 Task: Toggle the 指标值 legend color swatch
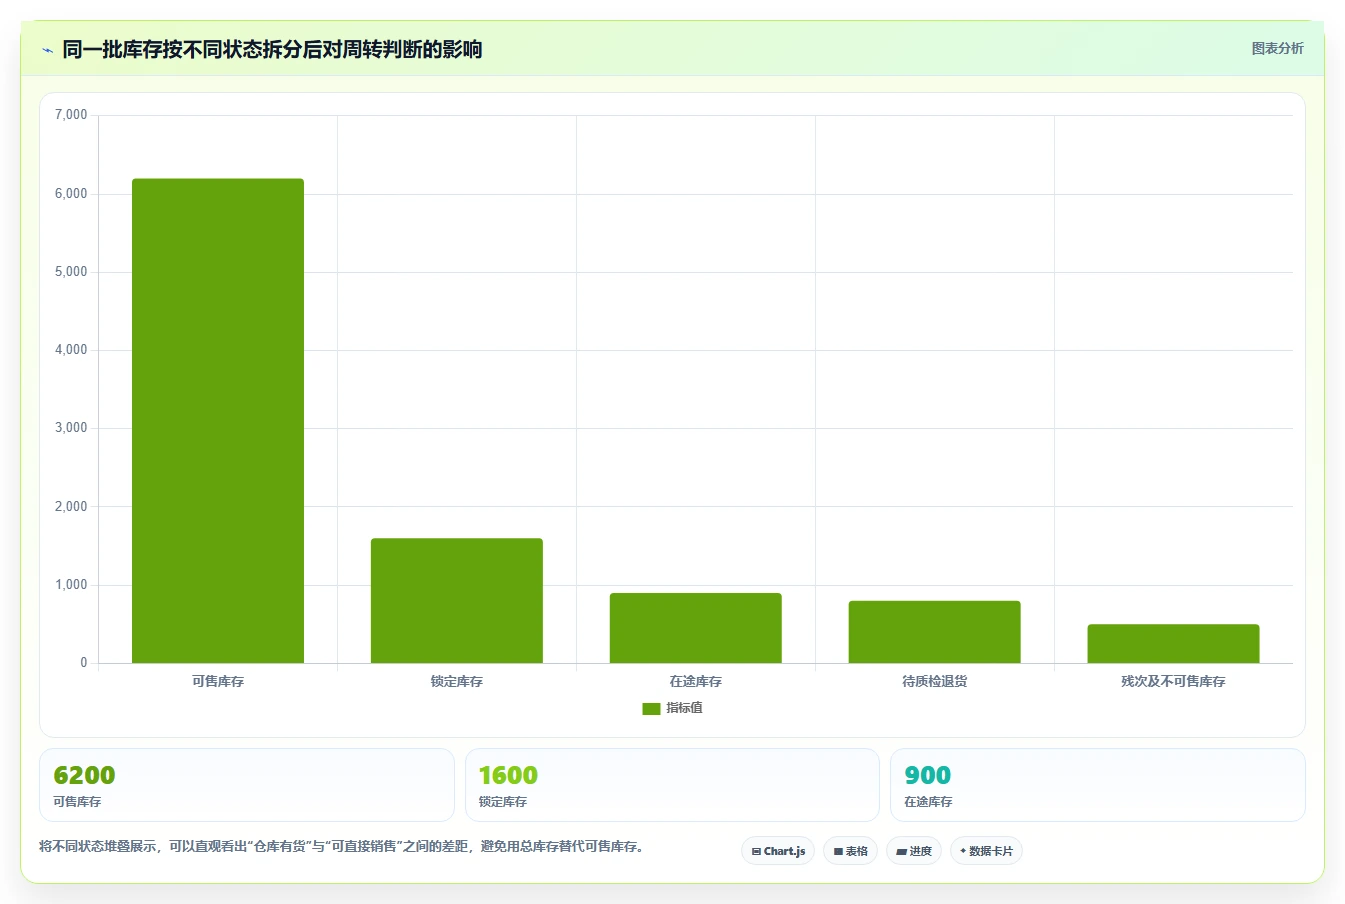(x=651, y=708)
